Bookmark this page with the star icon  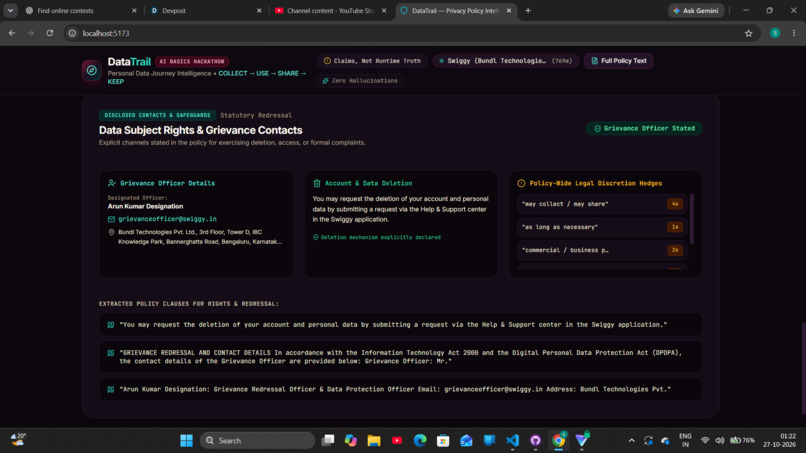click(748, 33)
